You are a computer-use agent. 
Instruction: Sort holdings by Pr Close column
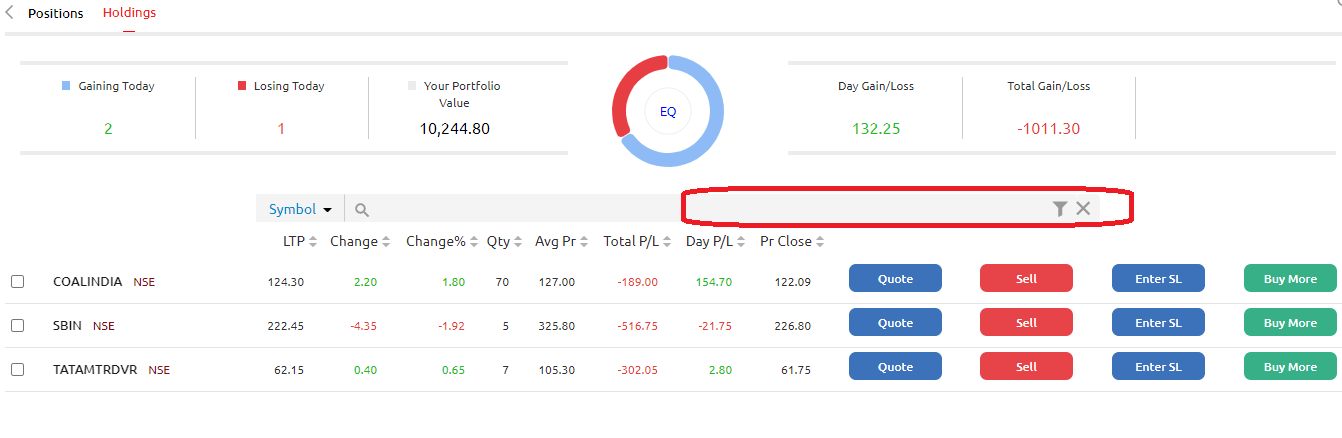[793, 241]
